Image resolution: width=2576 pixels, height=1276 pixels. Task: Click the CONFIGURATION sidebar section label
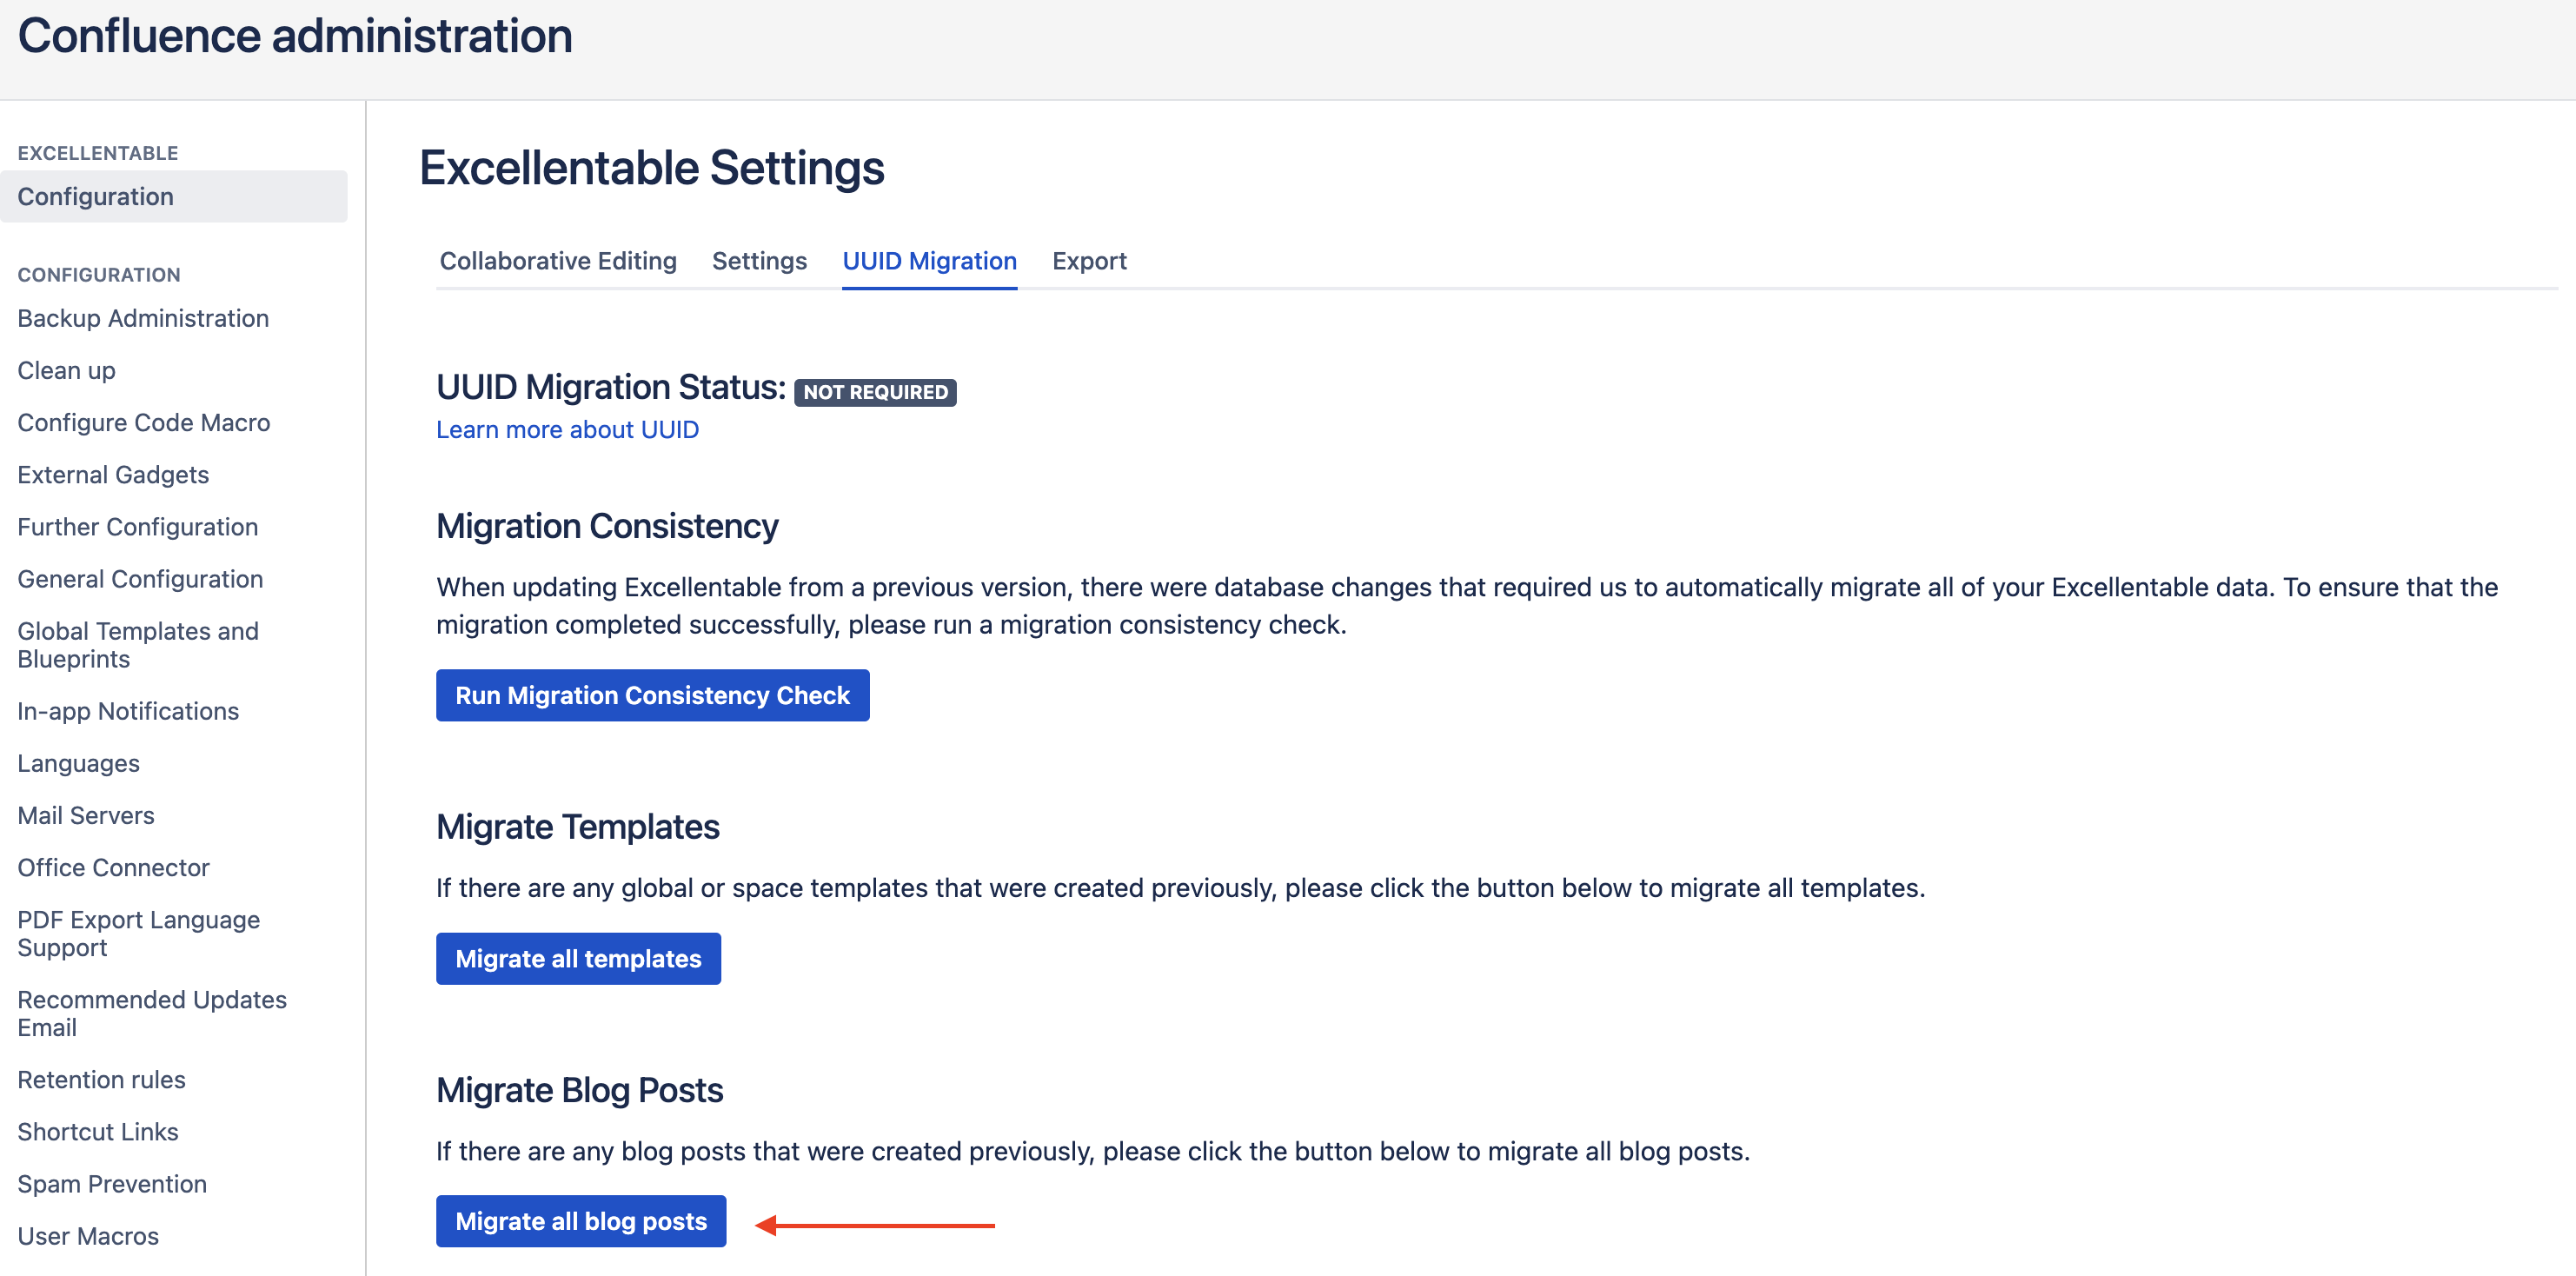tap(99, 275)
